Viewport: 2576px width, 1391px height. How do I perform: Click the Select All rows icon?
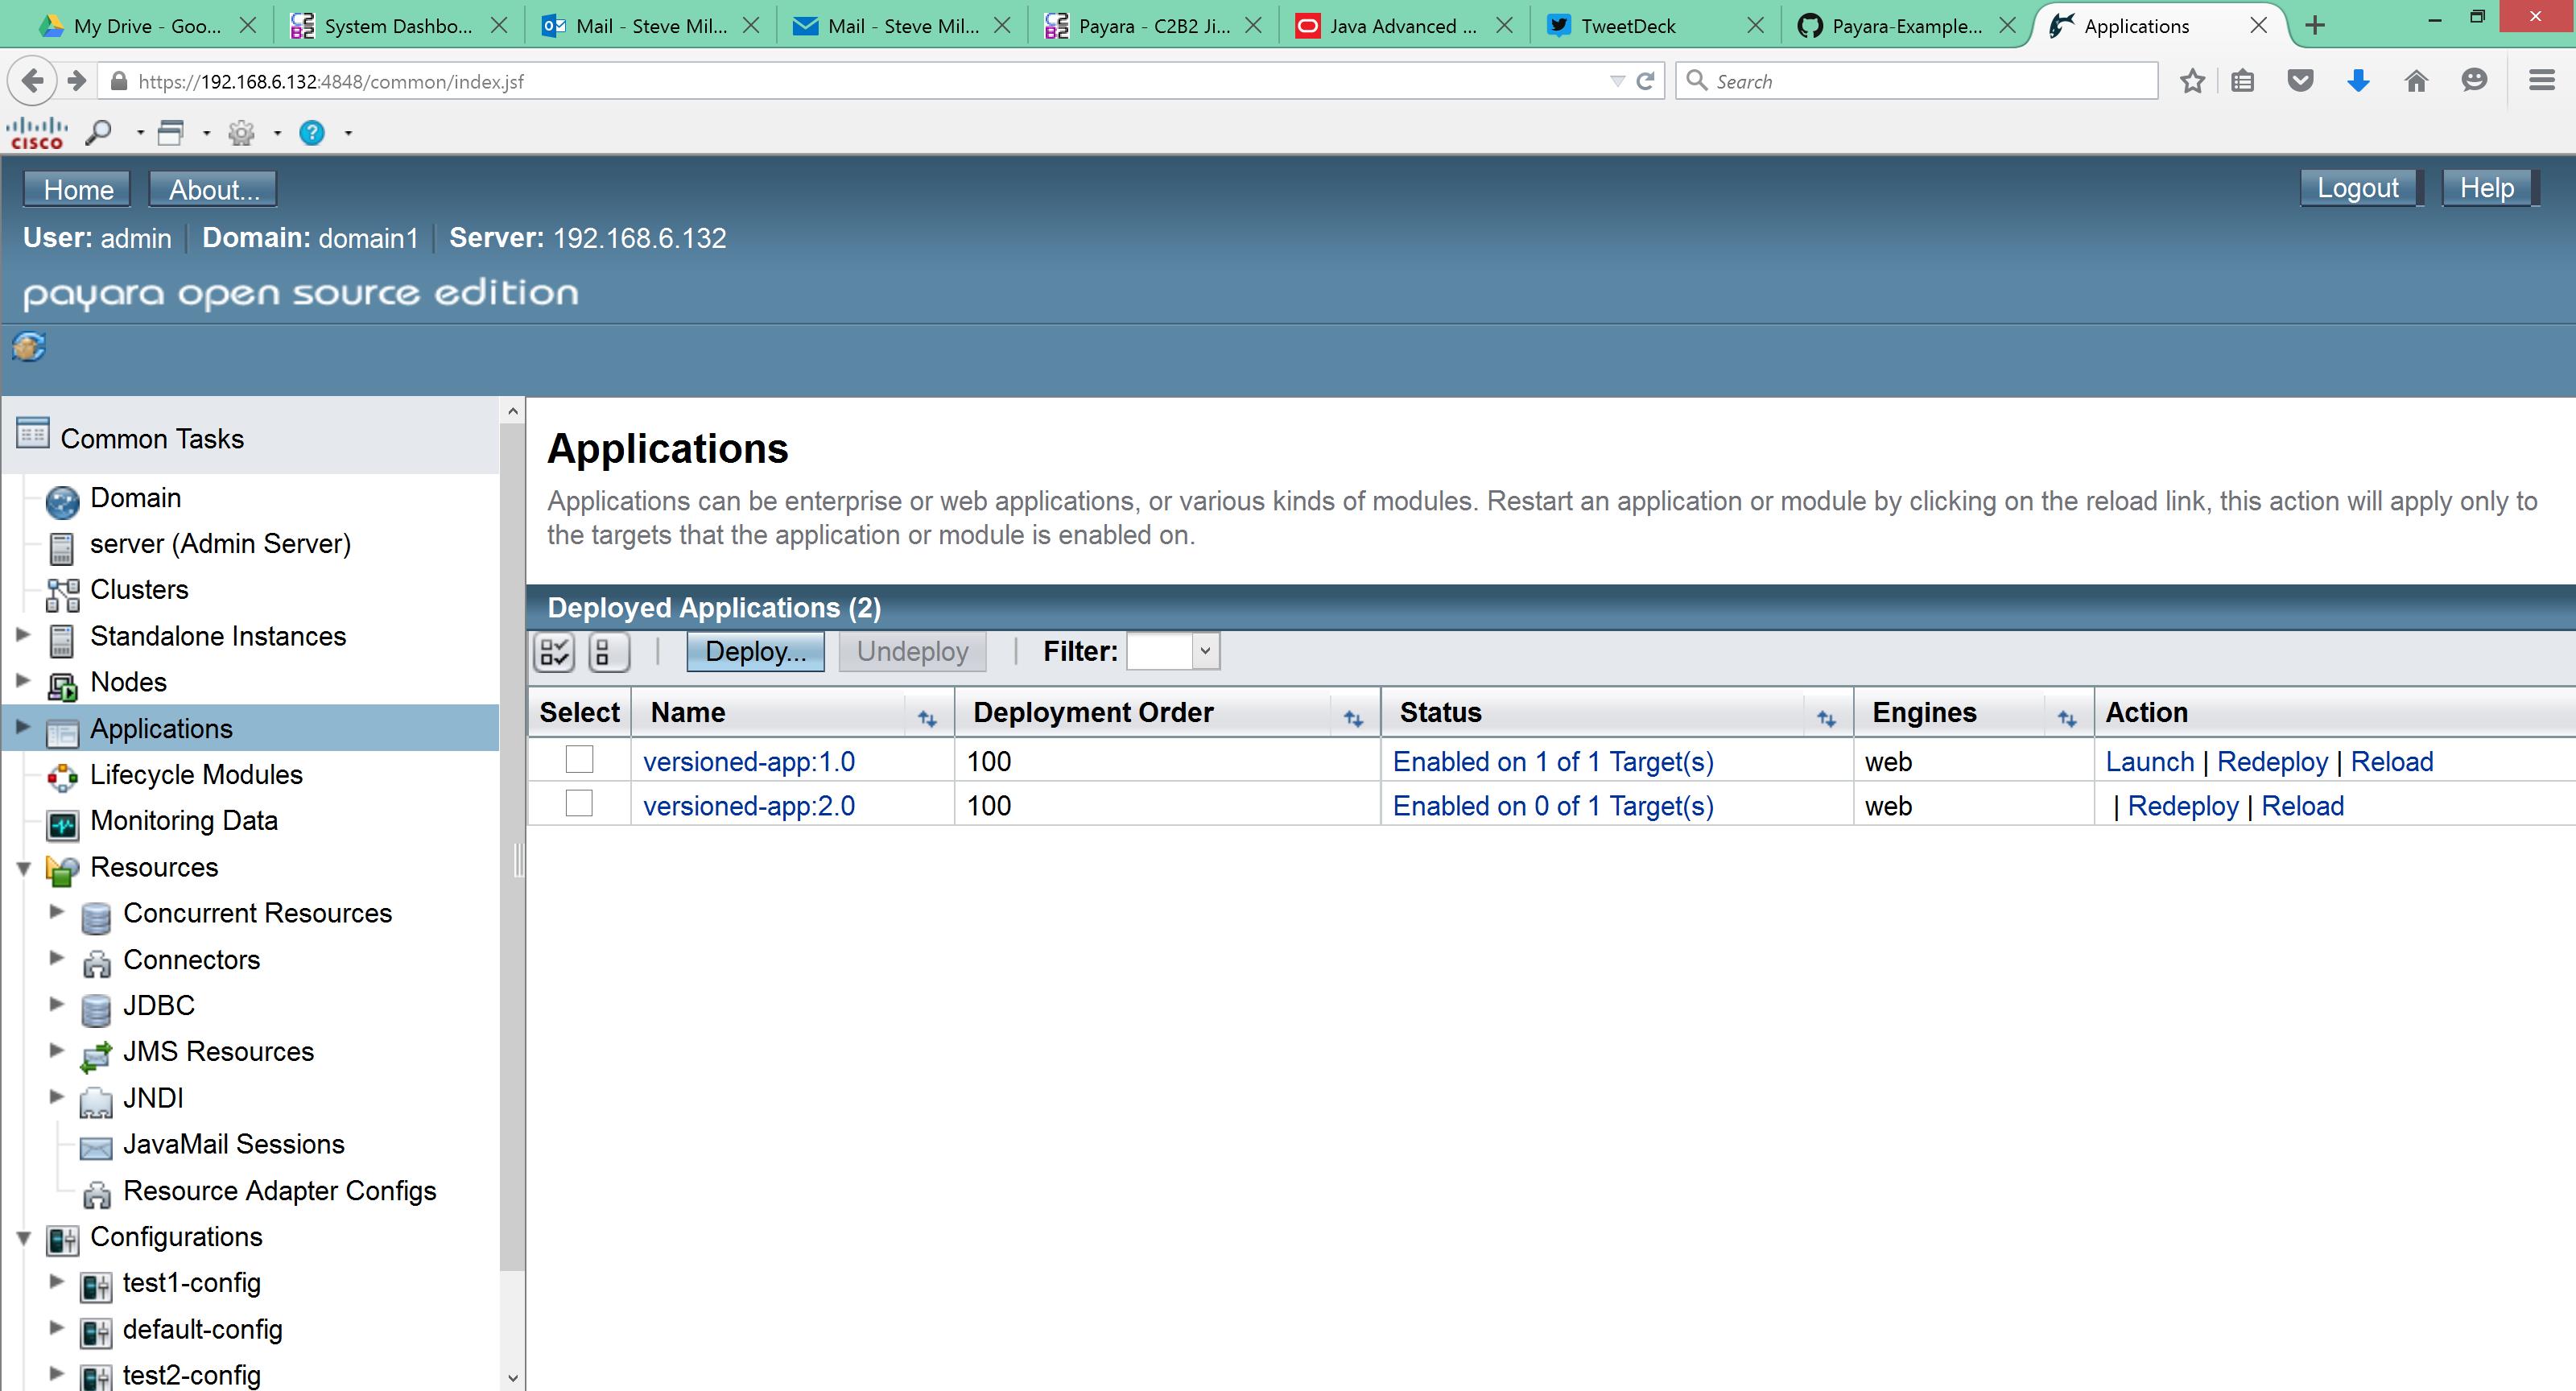(x=554, y=652)
